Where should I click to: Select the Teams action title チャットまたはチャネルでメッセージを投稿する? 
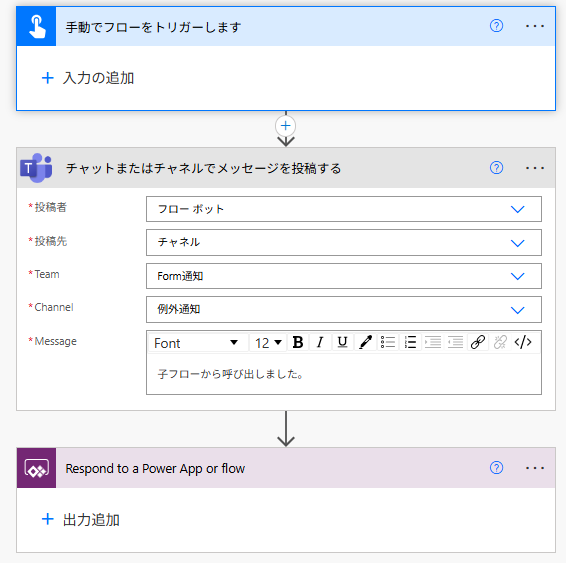point(204,169)
